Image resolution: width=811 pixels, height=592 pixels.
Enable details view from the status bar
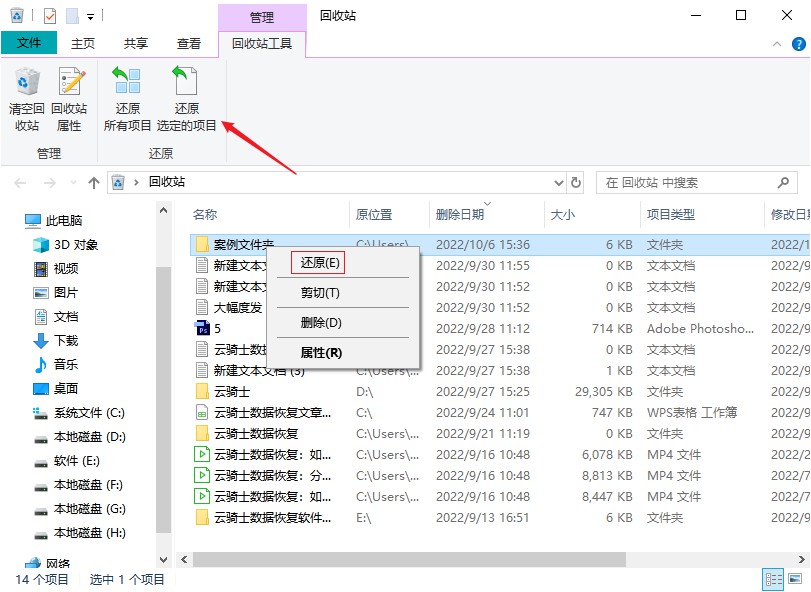[772, 578]
